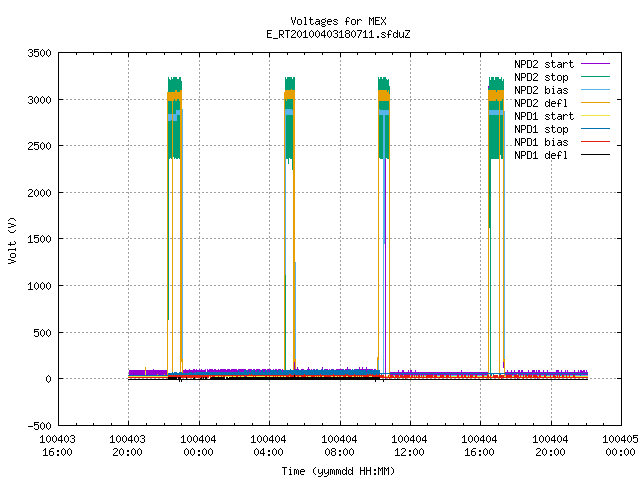Click the 2000 y-axis tick label
This screenshot has height=480, width=640.
(x=39, y=193)
